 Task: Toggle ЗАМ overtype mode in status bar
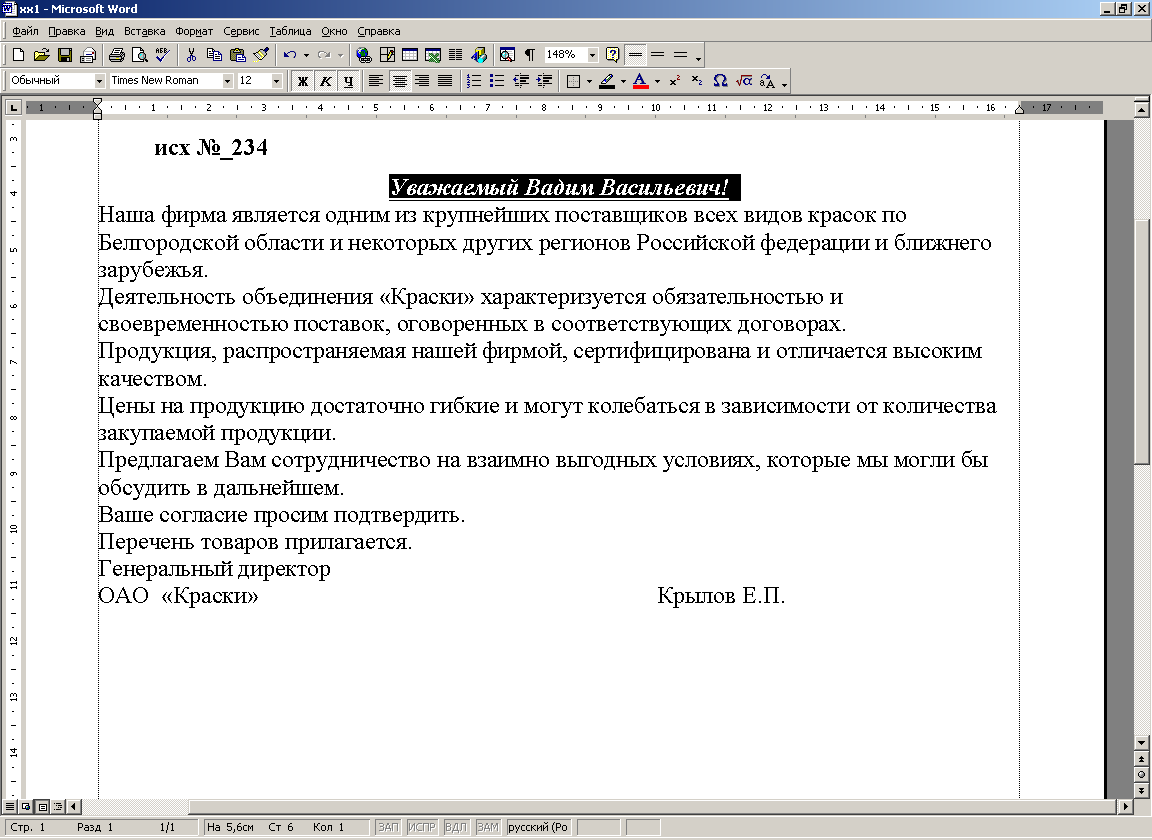point(488,827)
